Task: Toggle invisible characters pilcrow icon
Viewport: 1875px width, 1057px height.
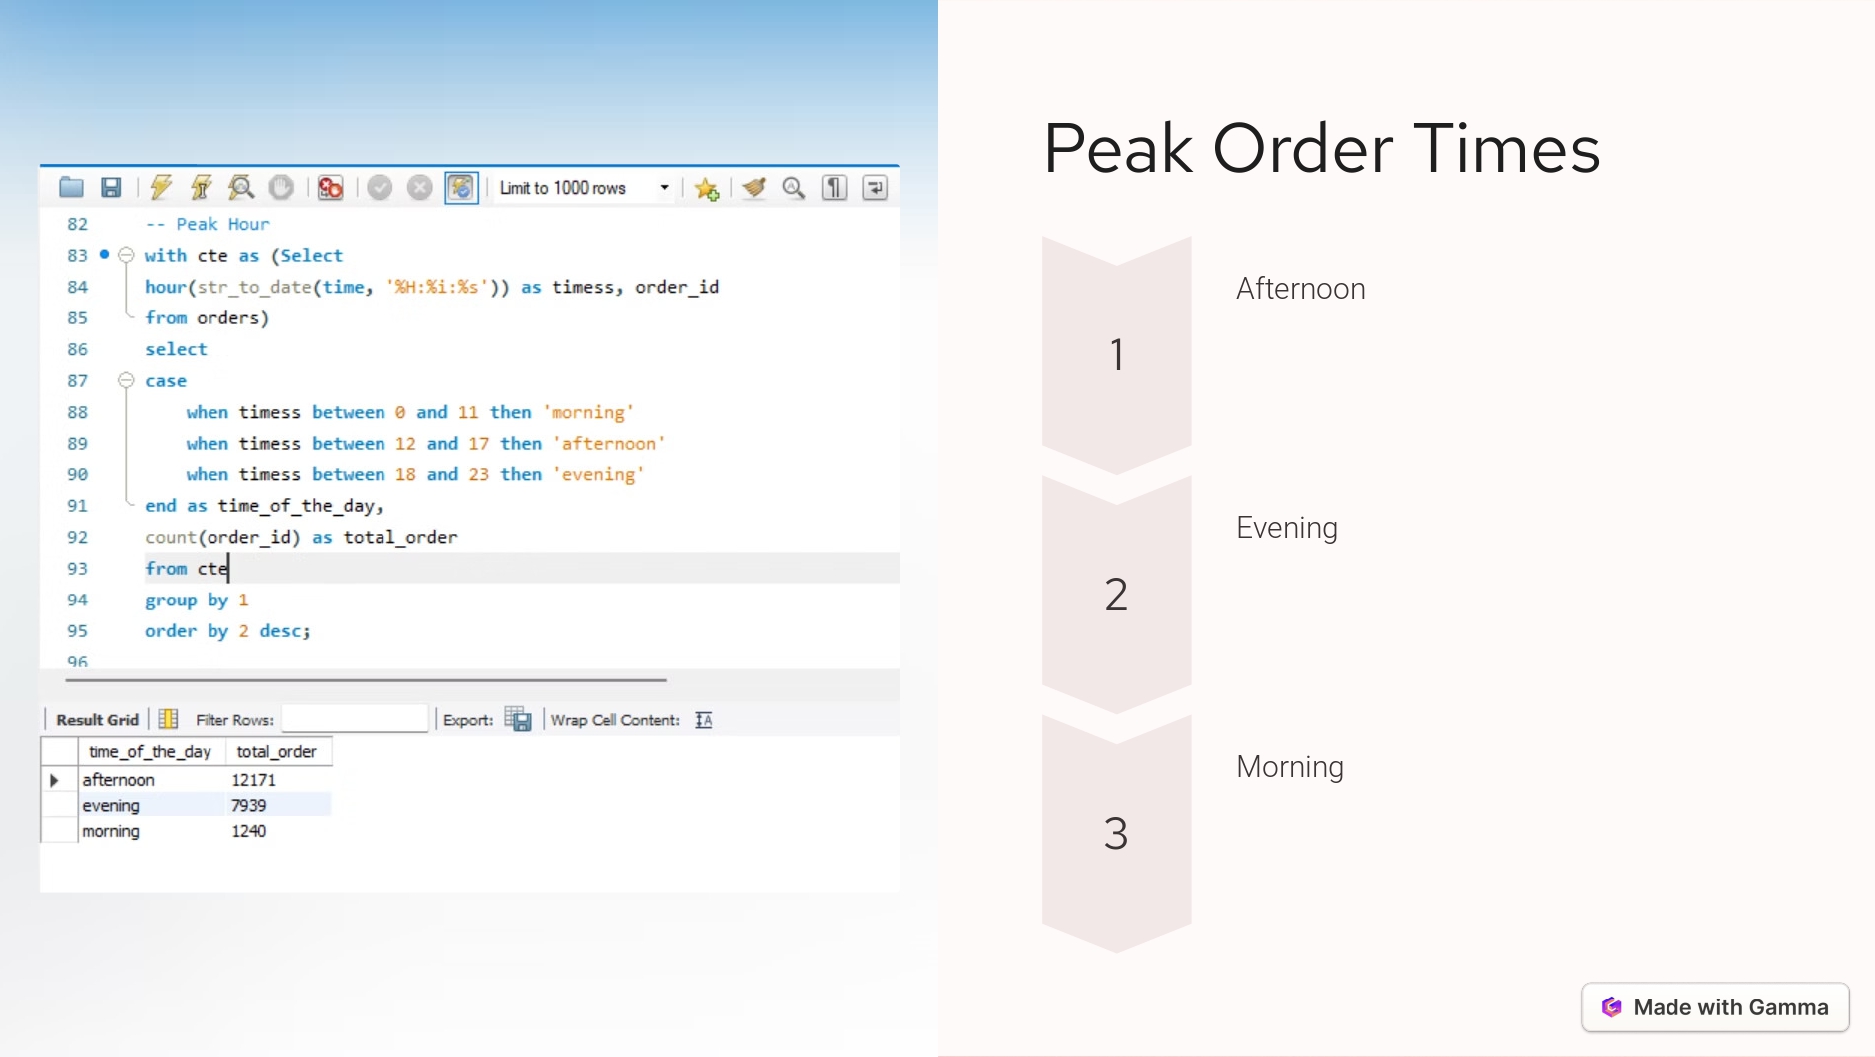Action: pyautogui.click(x=834, y=187)
